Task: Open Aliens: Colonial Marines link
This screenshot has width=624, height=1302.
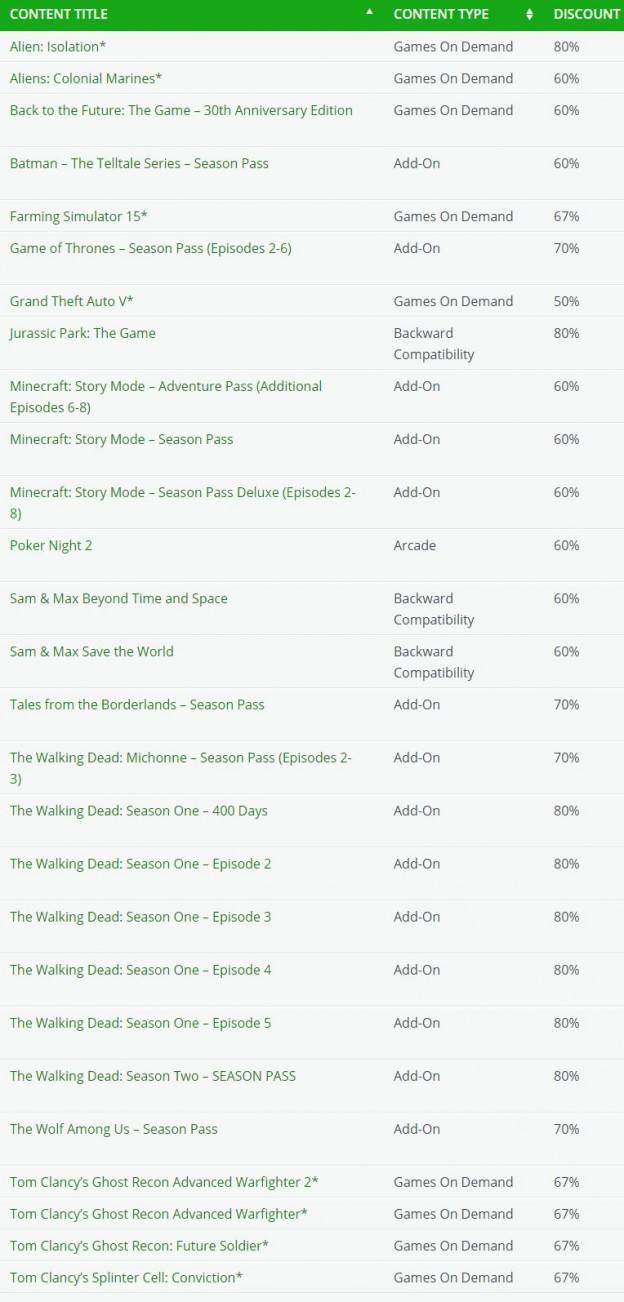Action: coord(86,79)
